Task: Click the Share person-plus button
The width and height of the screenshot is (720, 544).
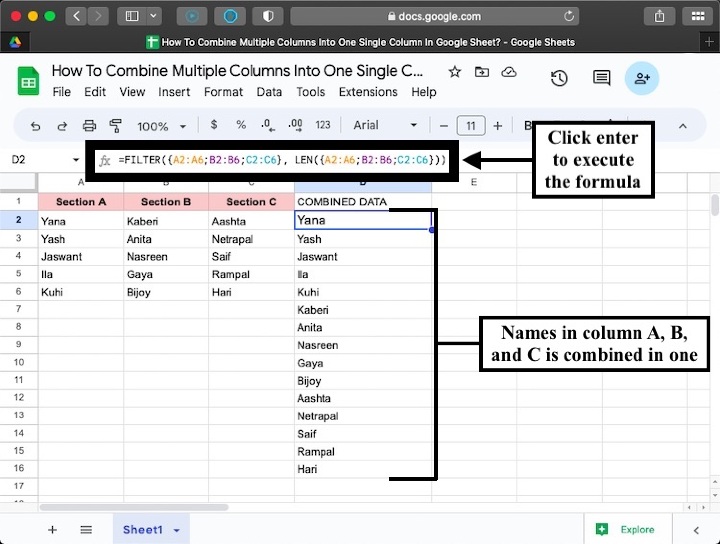Action: click(642, 79)
